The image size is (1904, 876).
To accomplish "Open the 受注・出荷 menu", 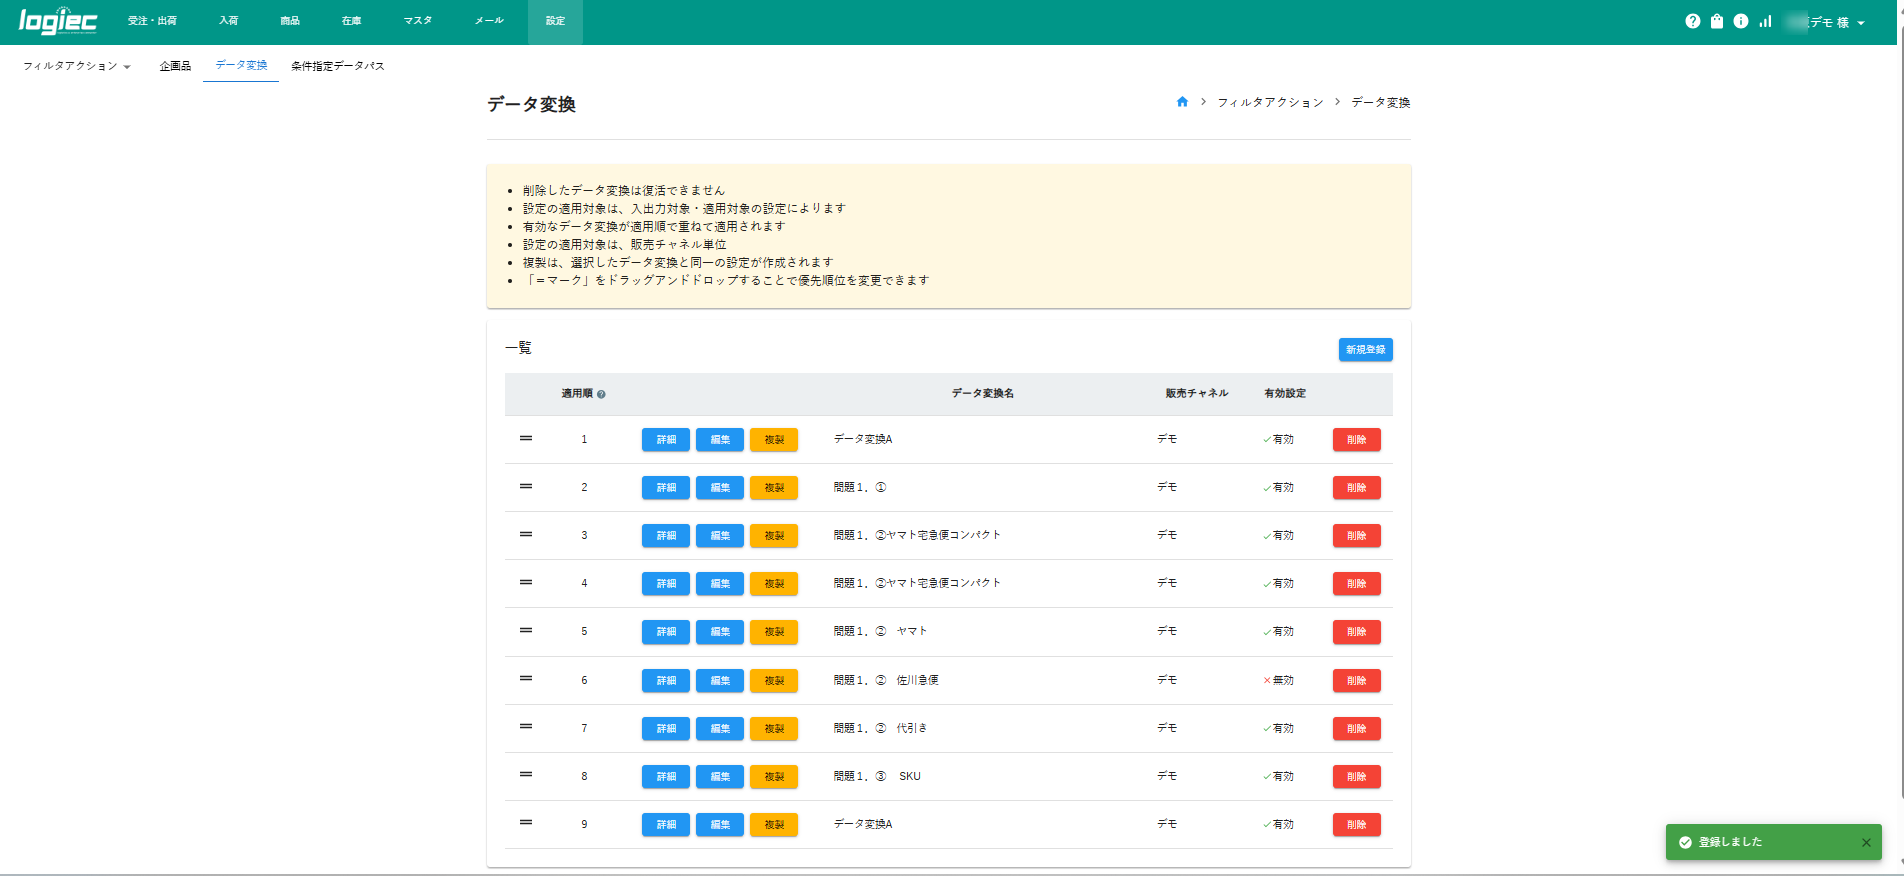I will pos(152,21).
